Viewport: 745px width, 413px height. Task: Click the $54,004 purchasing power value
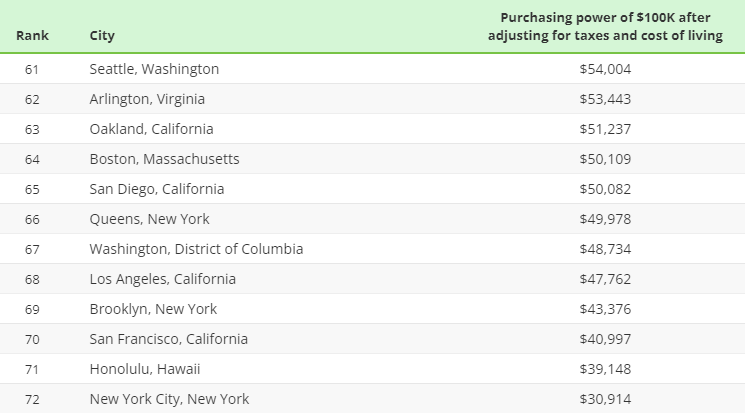pyautogui.click(x=605, y=69)
